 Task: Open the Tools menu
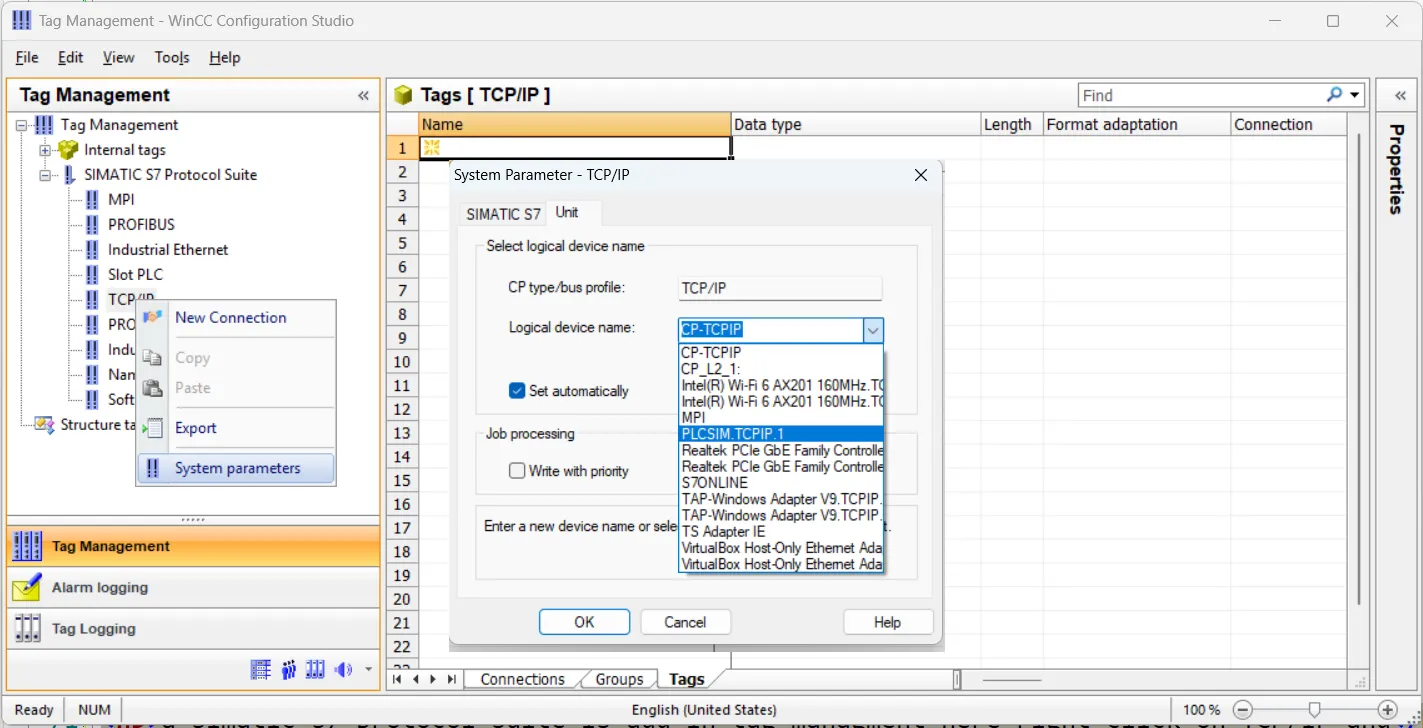pyautogui.click(x=172, y=57)
